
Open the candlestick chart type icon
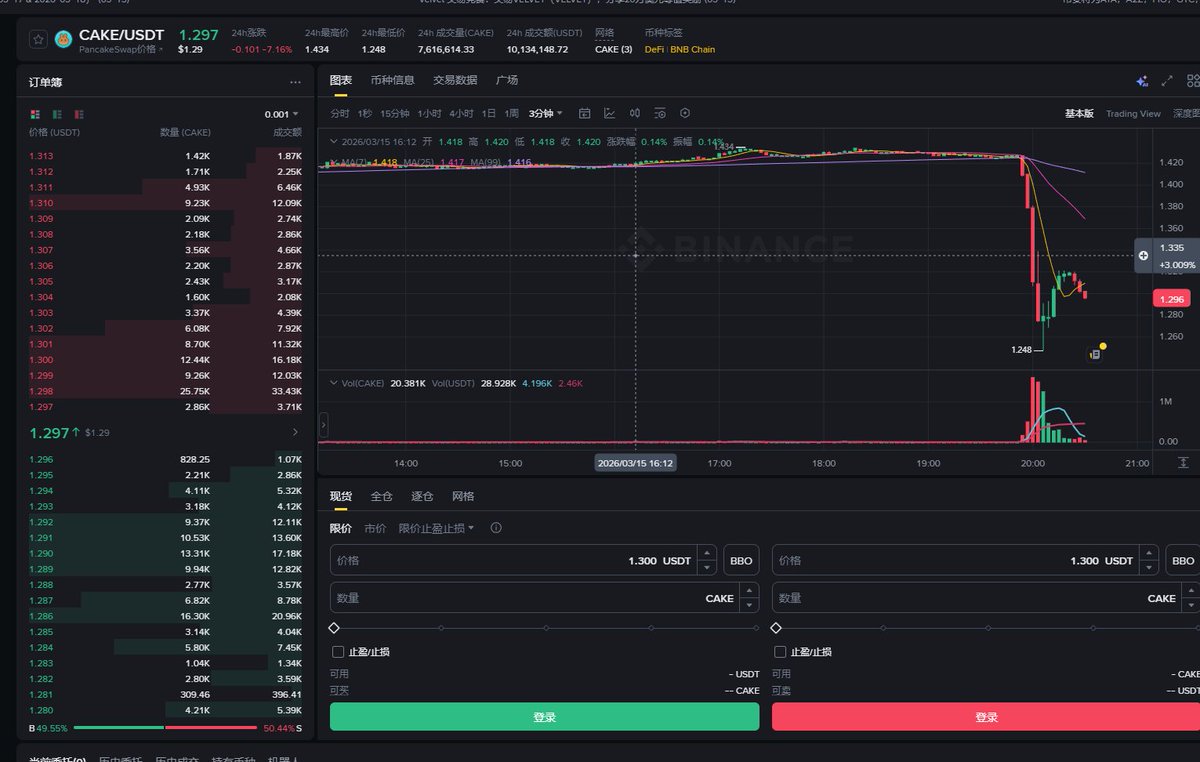tap(635, 113)
